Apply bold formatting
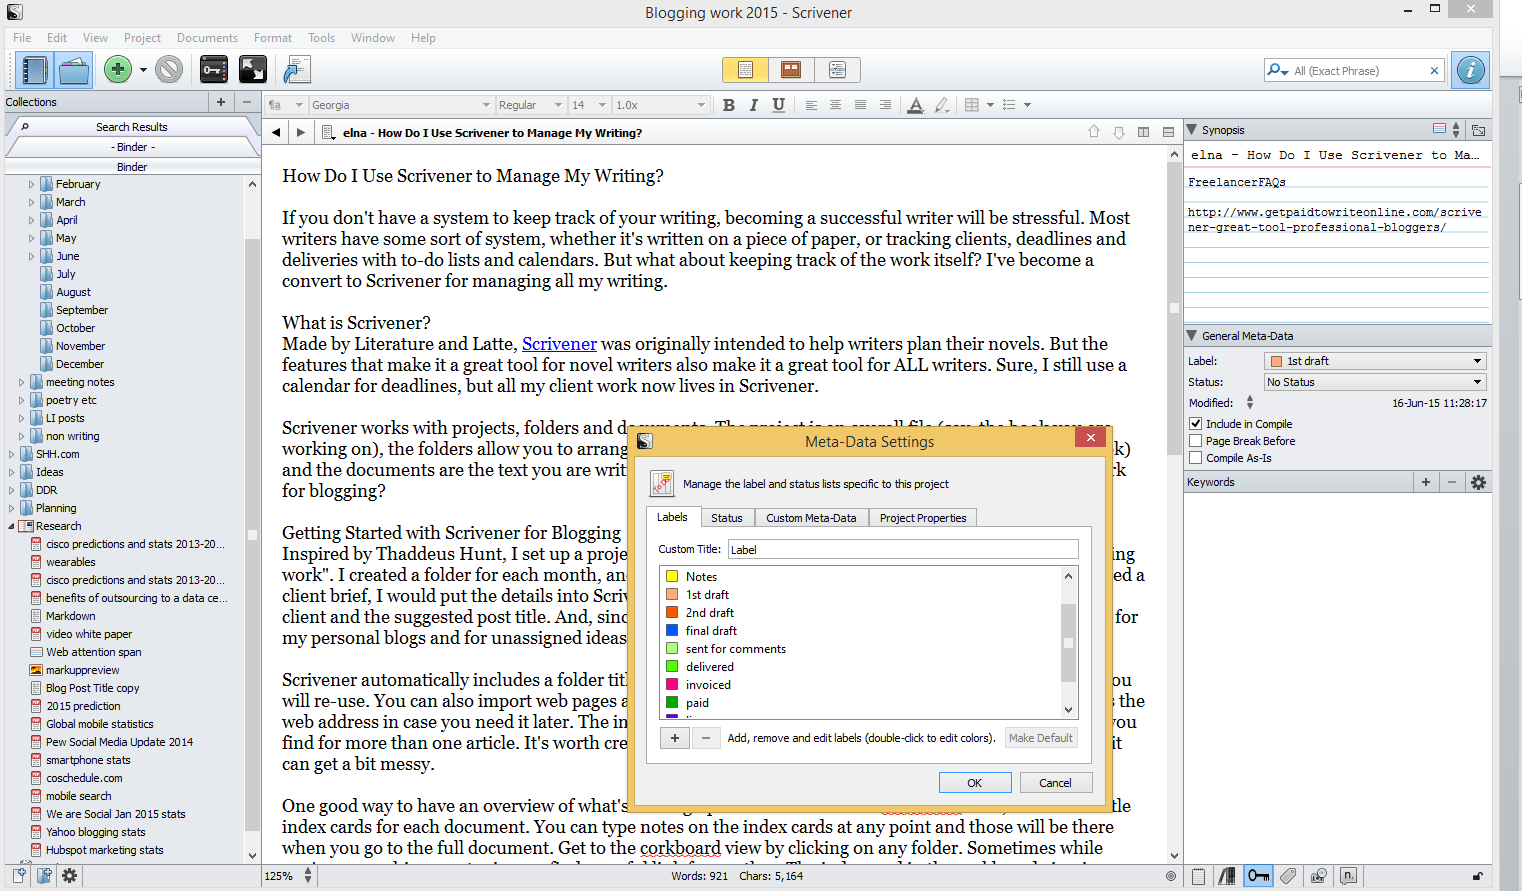The image size is (1522, 891). coord(728,105)
